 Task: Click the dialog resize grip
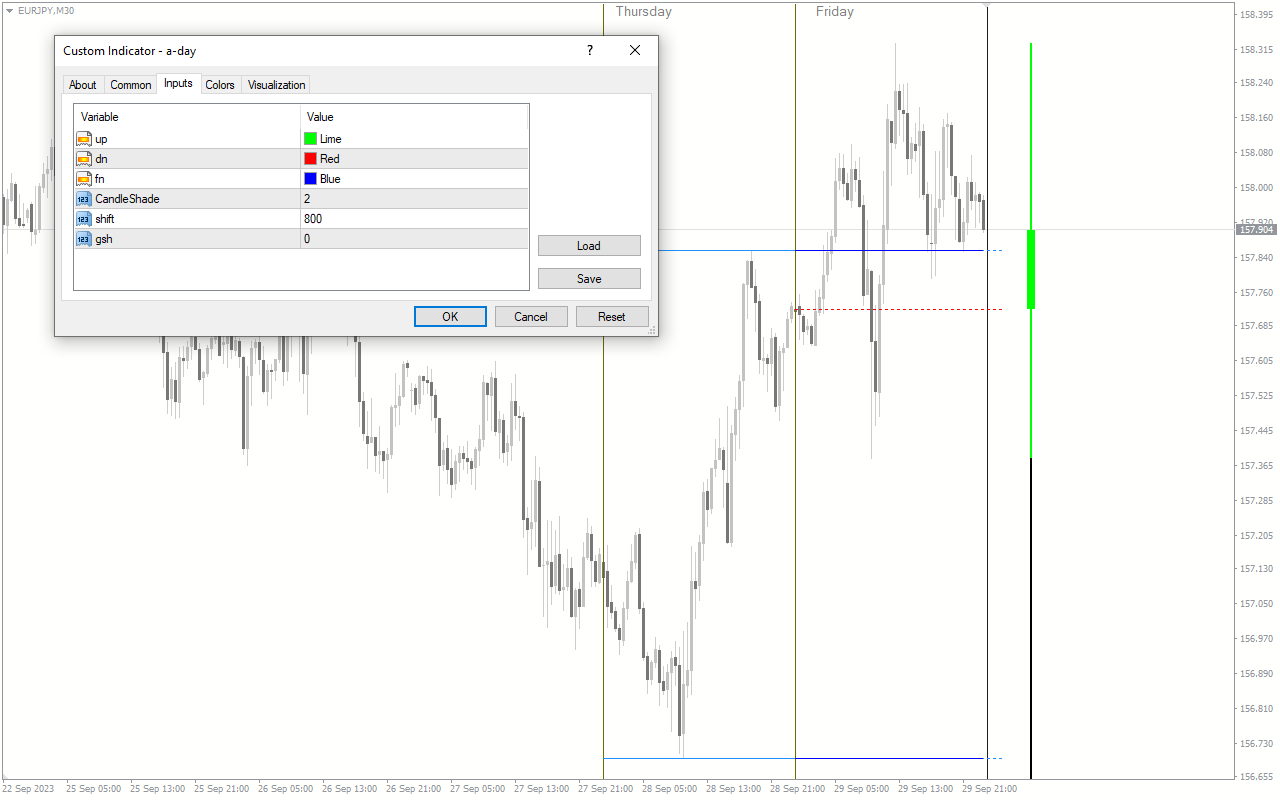coord(652,330)
